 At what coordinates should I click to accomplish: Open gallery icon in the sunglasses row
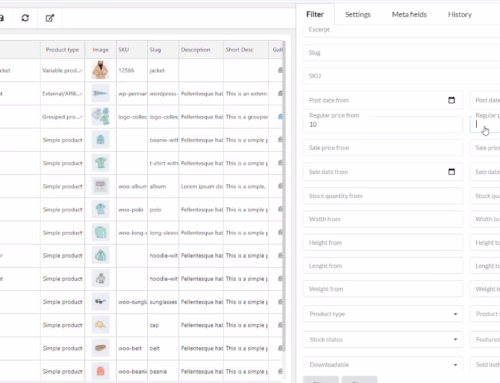pos(280,302)
